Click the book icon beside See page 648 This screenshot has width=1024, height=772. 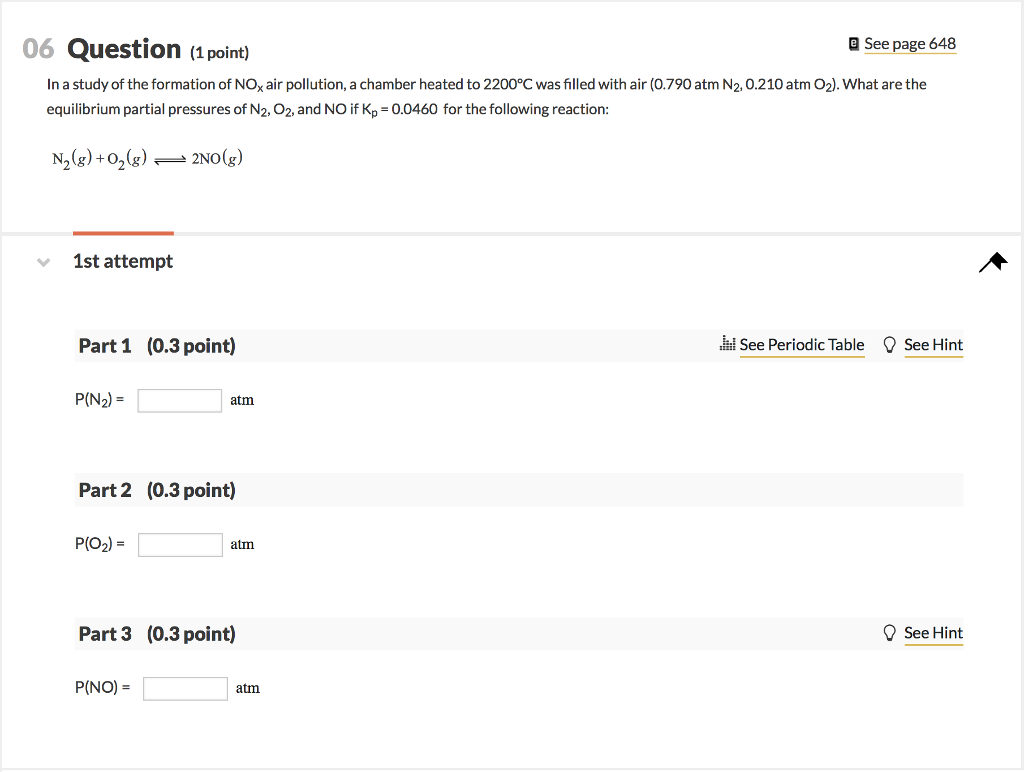854,44
